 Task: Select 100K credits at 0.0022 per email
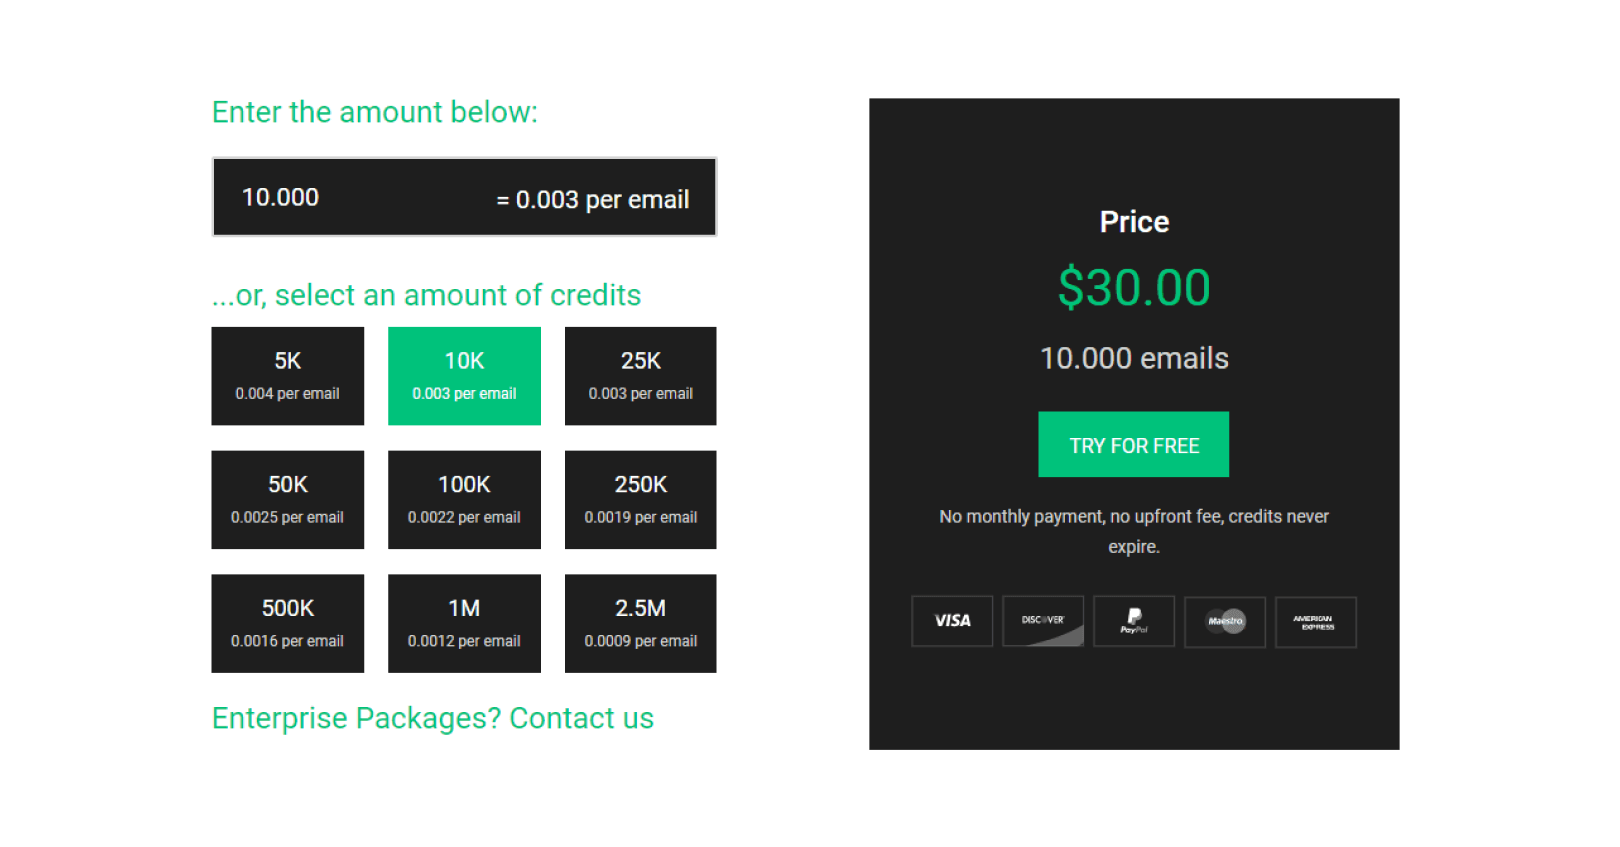[464, 500]
